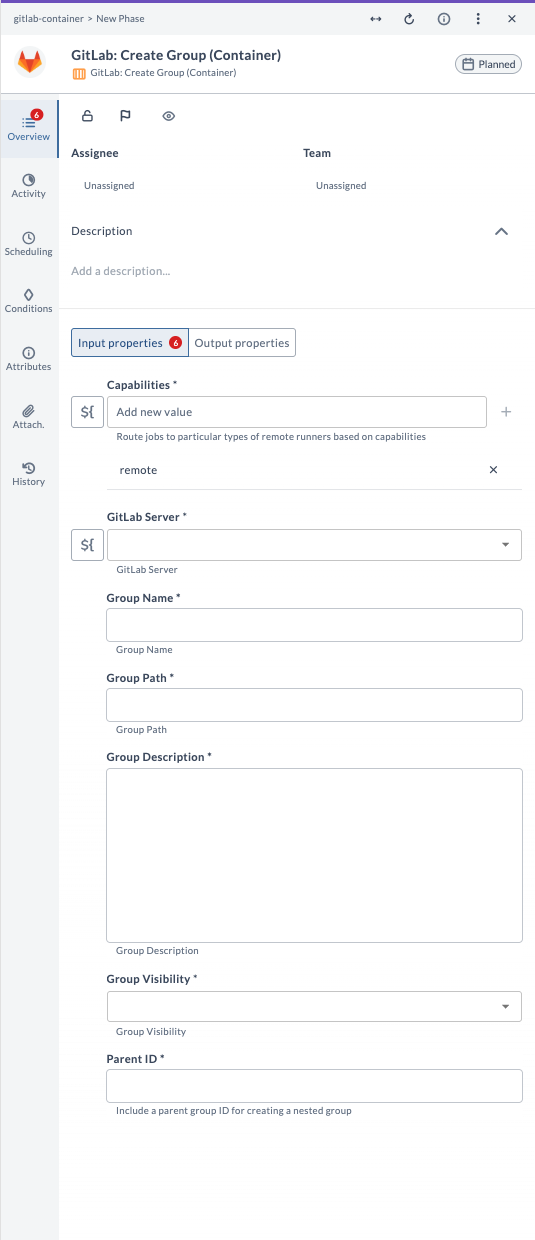Click the container icon beside task subtitle

(79, 73)
